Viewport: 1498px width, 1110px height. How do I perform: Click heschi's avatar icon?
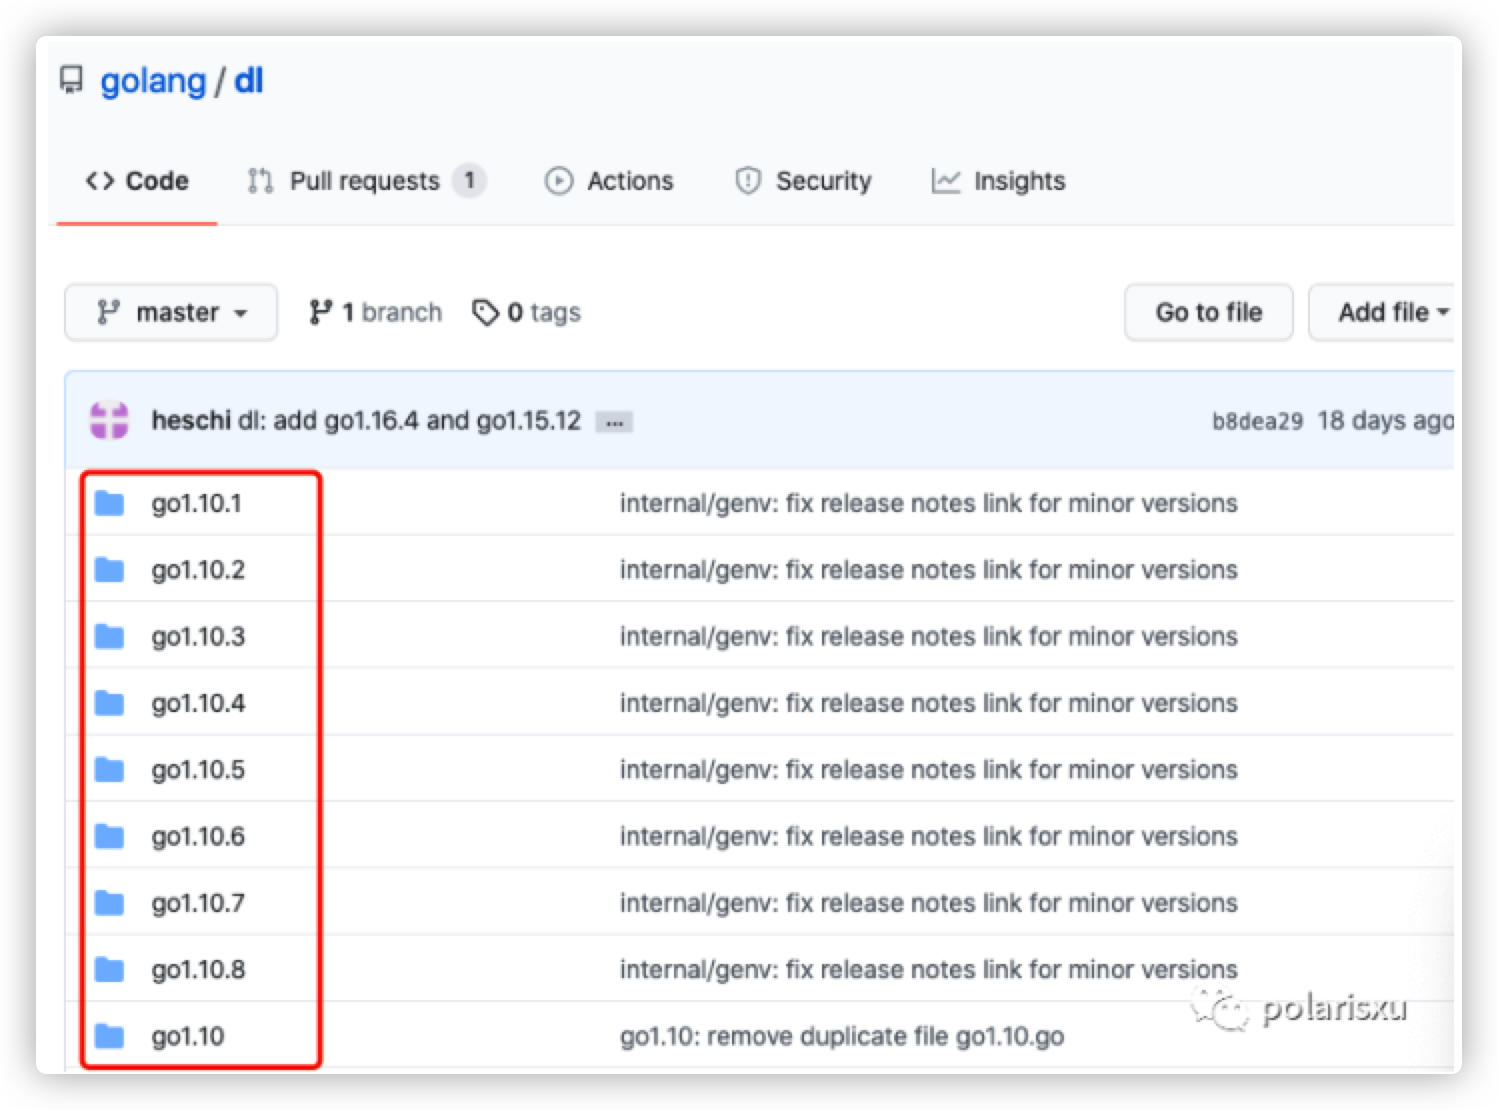coord(109,420)
